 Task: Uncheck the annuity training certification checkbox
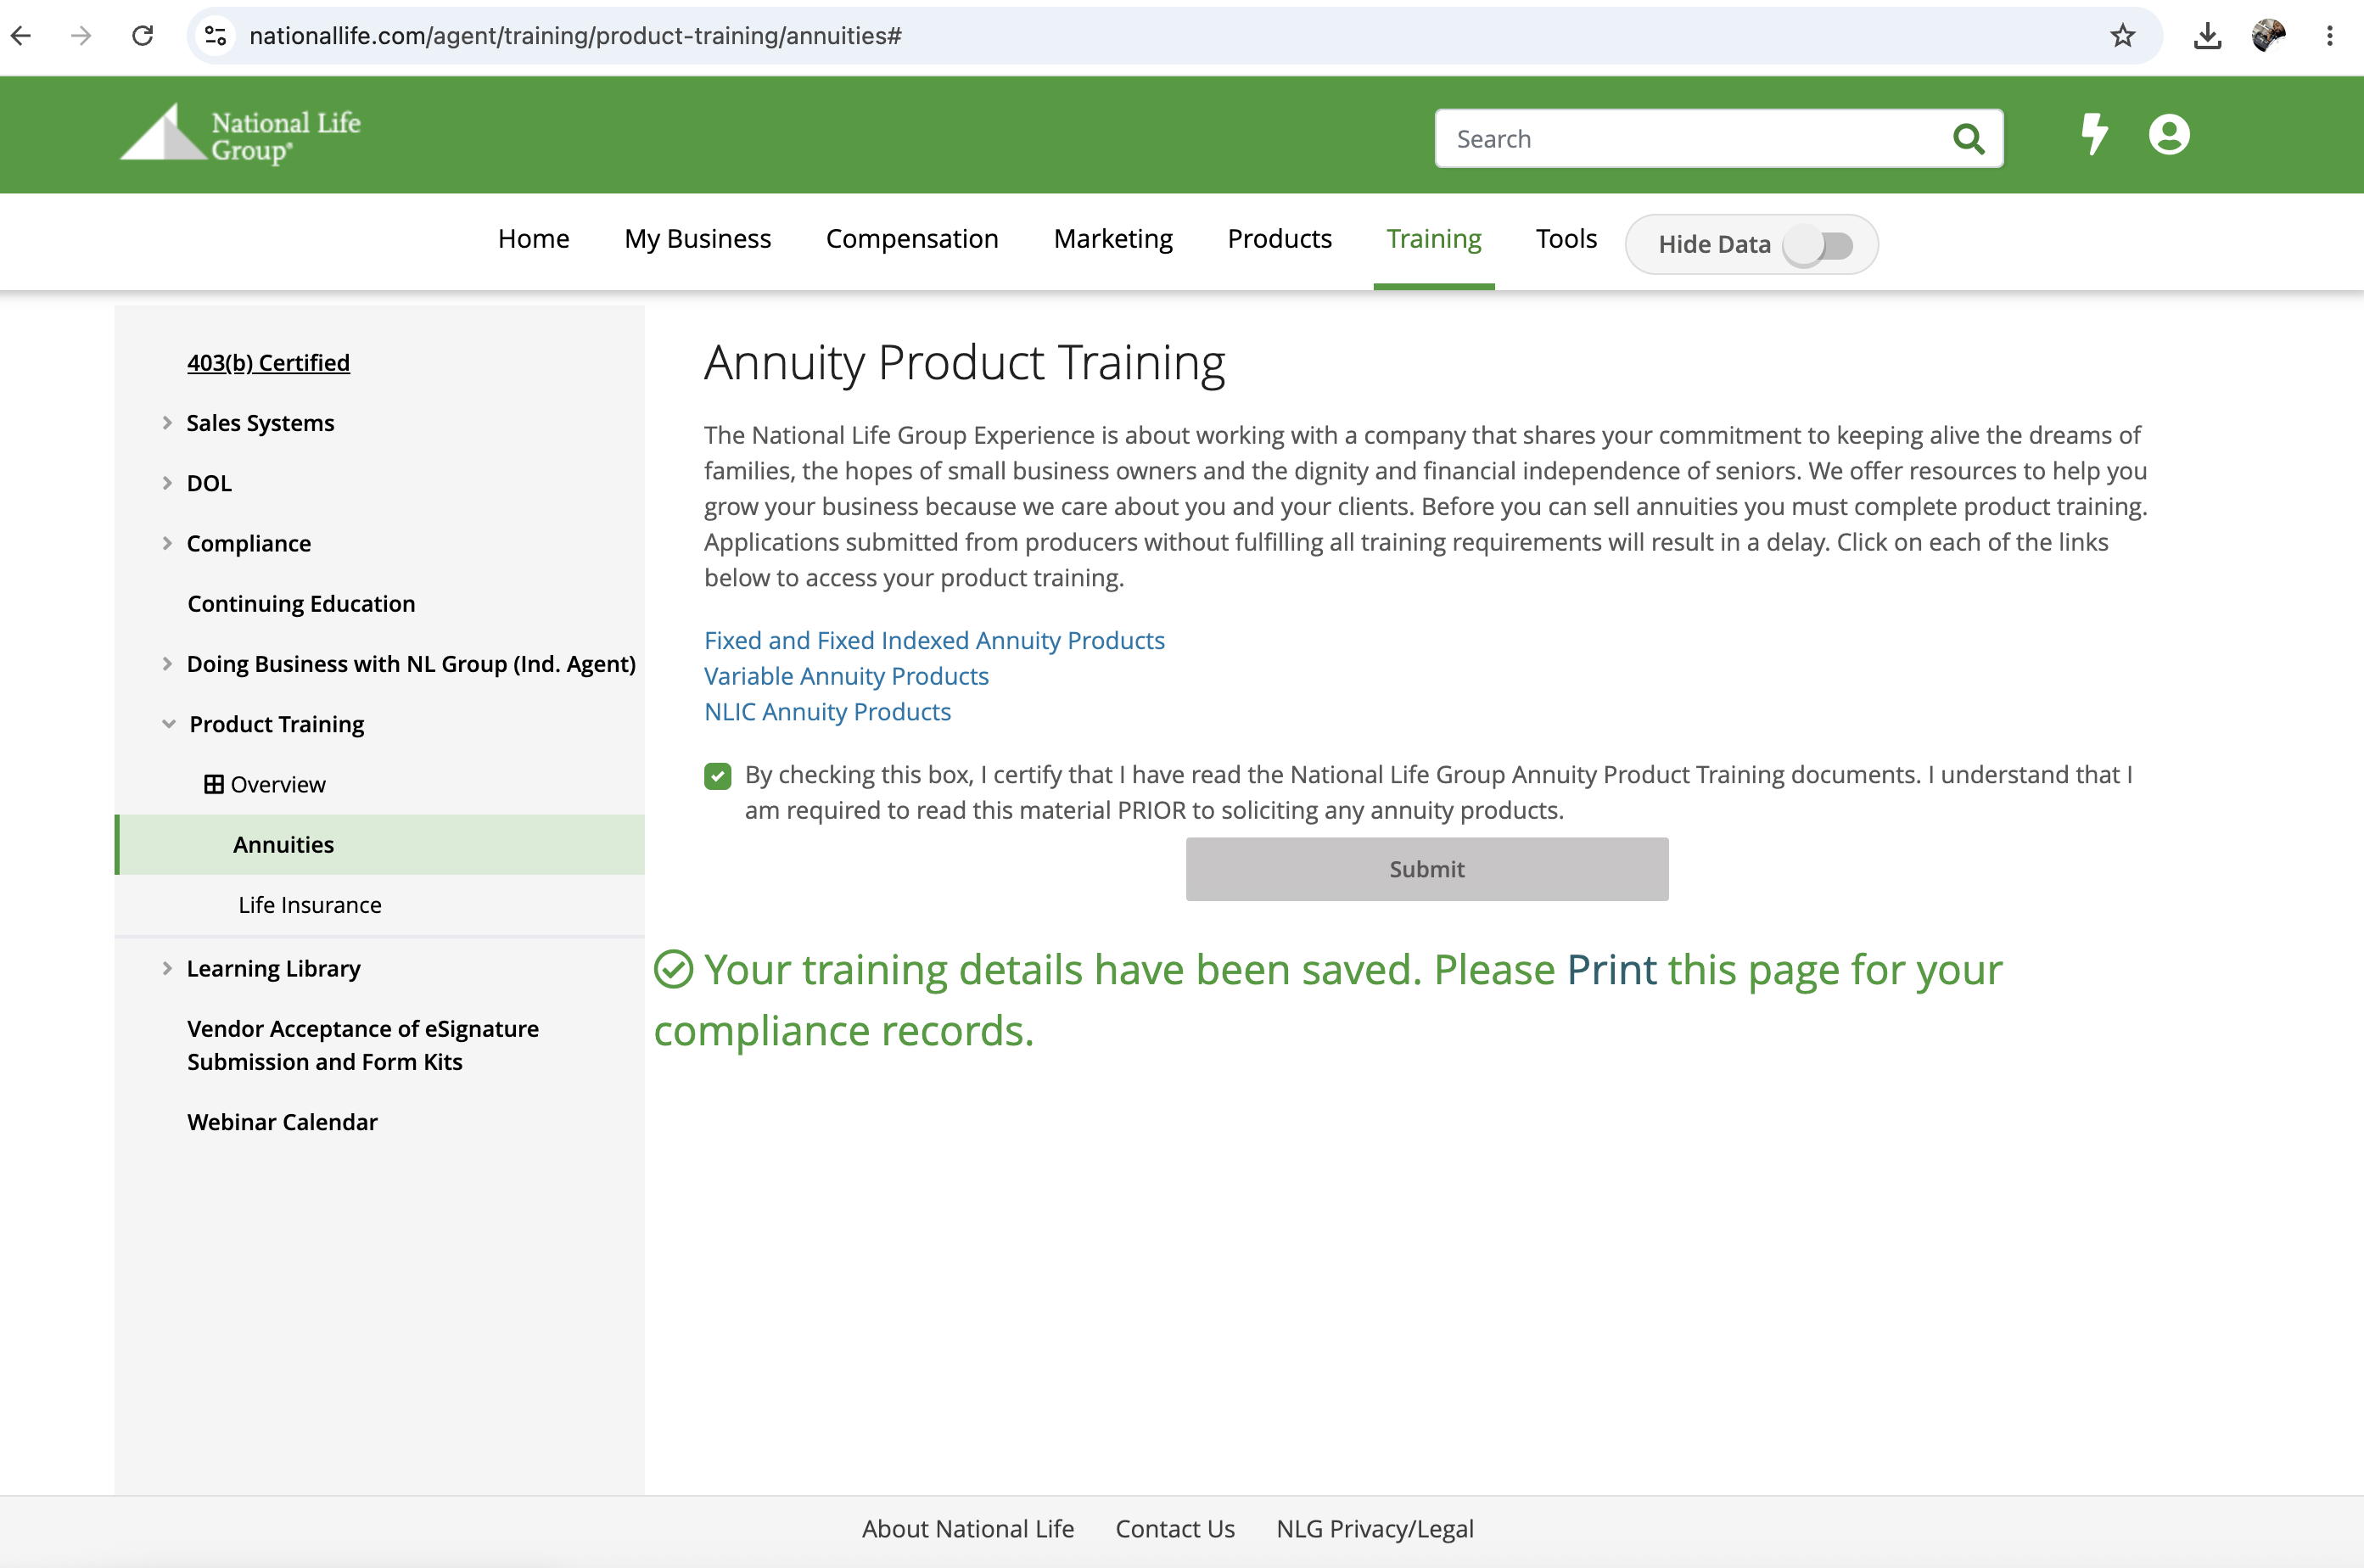(x=717, y=776)
